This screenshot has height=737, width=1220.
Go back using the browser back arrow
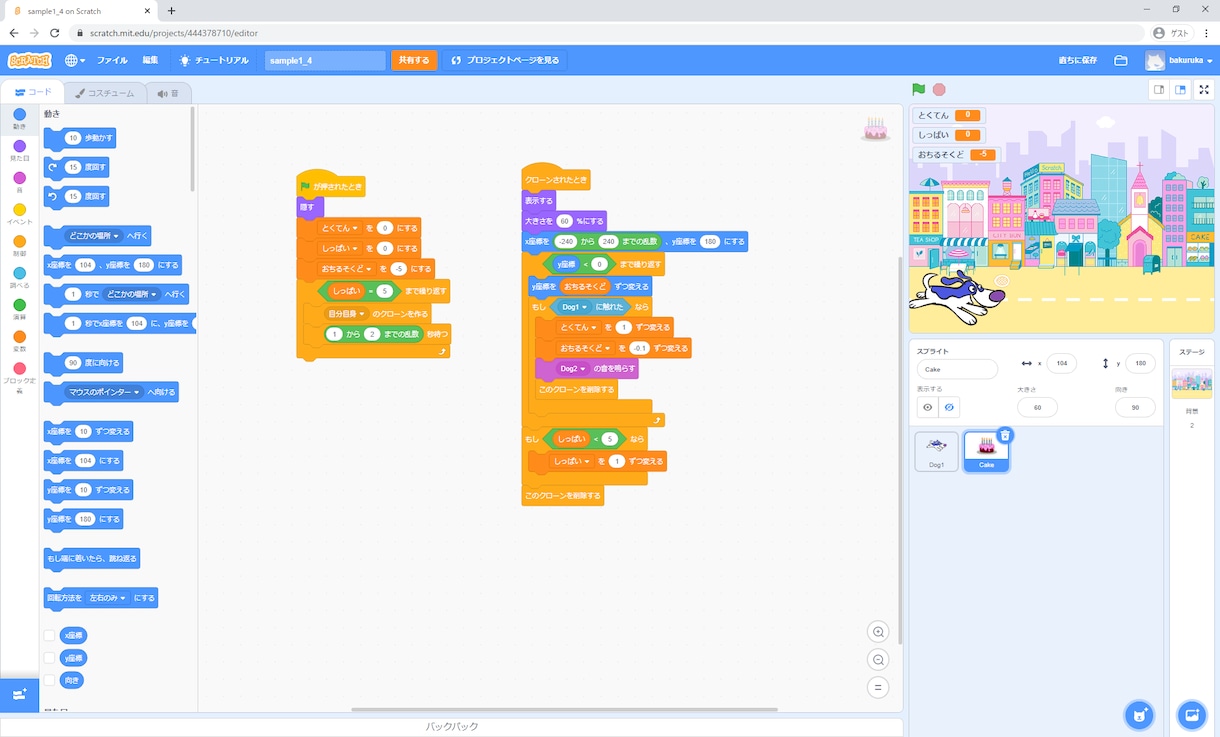pos(14,33)
